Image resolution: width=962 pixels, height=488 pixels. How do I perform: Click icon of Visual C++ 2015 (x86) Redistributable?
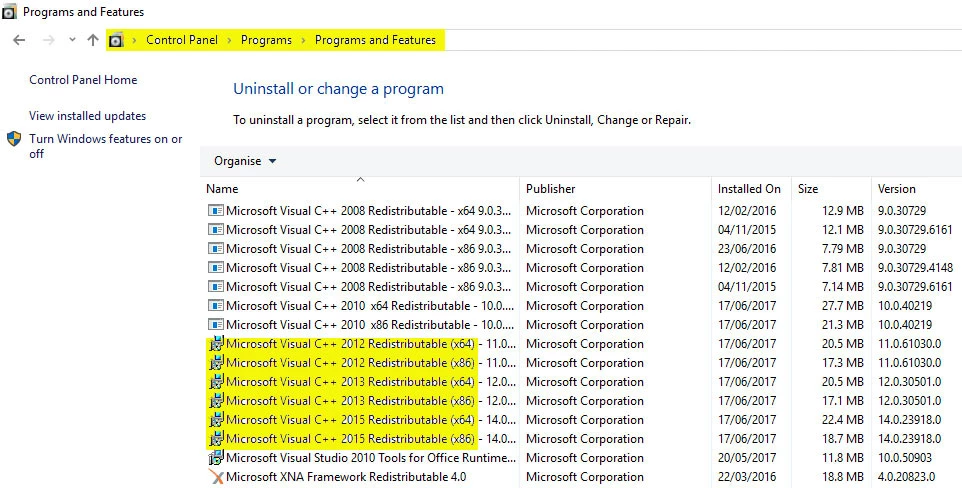pyautogui.click(x=216, y=439)
